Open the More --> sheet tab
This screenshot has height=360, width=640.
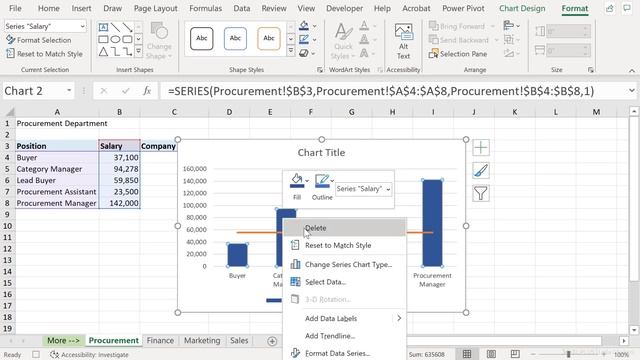[63, 340]
